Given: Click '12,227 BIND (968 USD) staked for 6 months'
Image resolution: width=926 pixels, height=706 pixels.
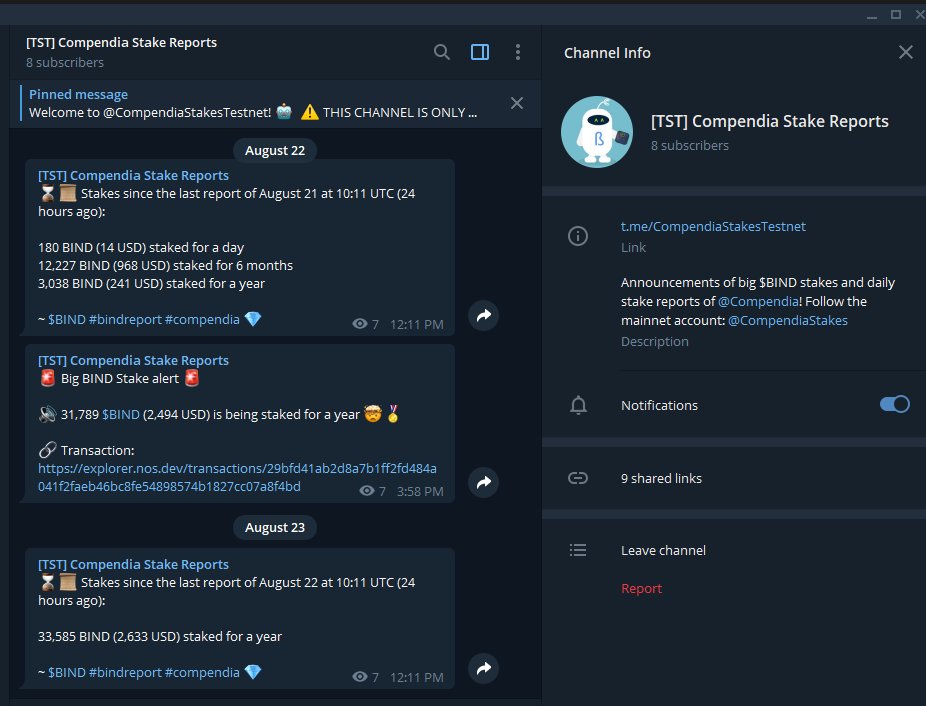Looking at the screenshot, I should [x=165, y=265].
